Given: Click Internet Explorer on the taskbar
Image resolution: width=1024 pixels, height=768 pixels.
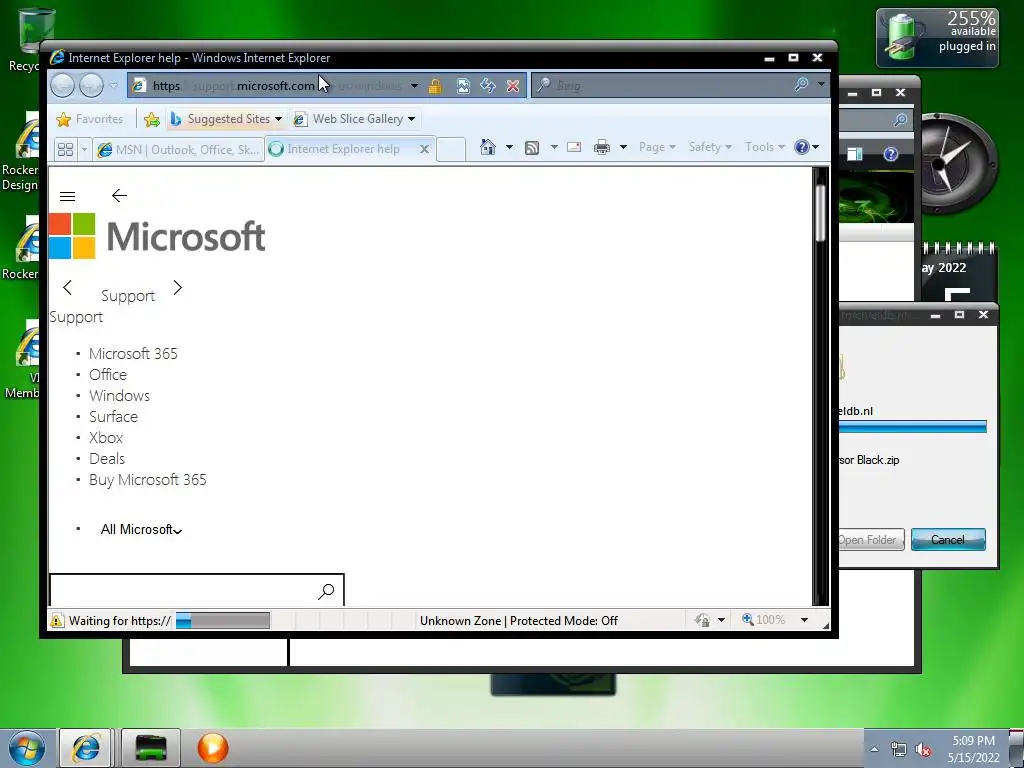Looking at the screenshot, I should coord(86,748).
